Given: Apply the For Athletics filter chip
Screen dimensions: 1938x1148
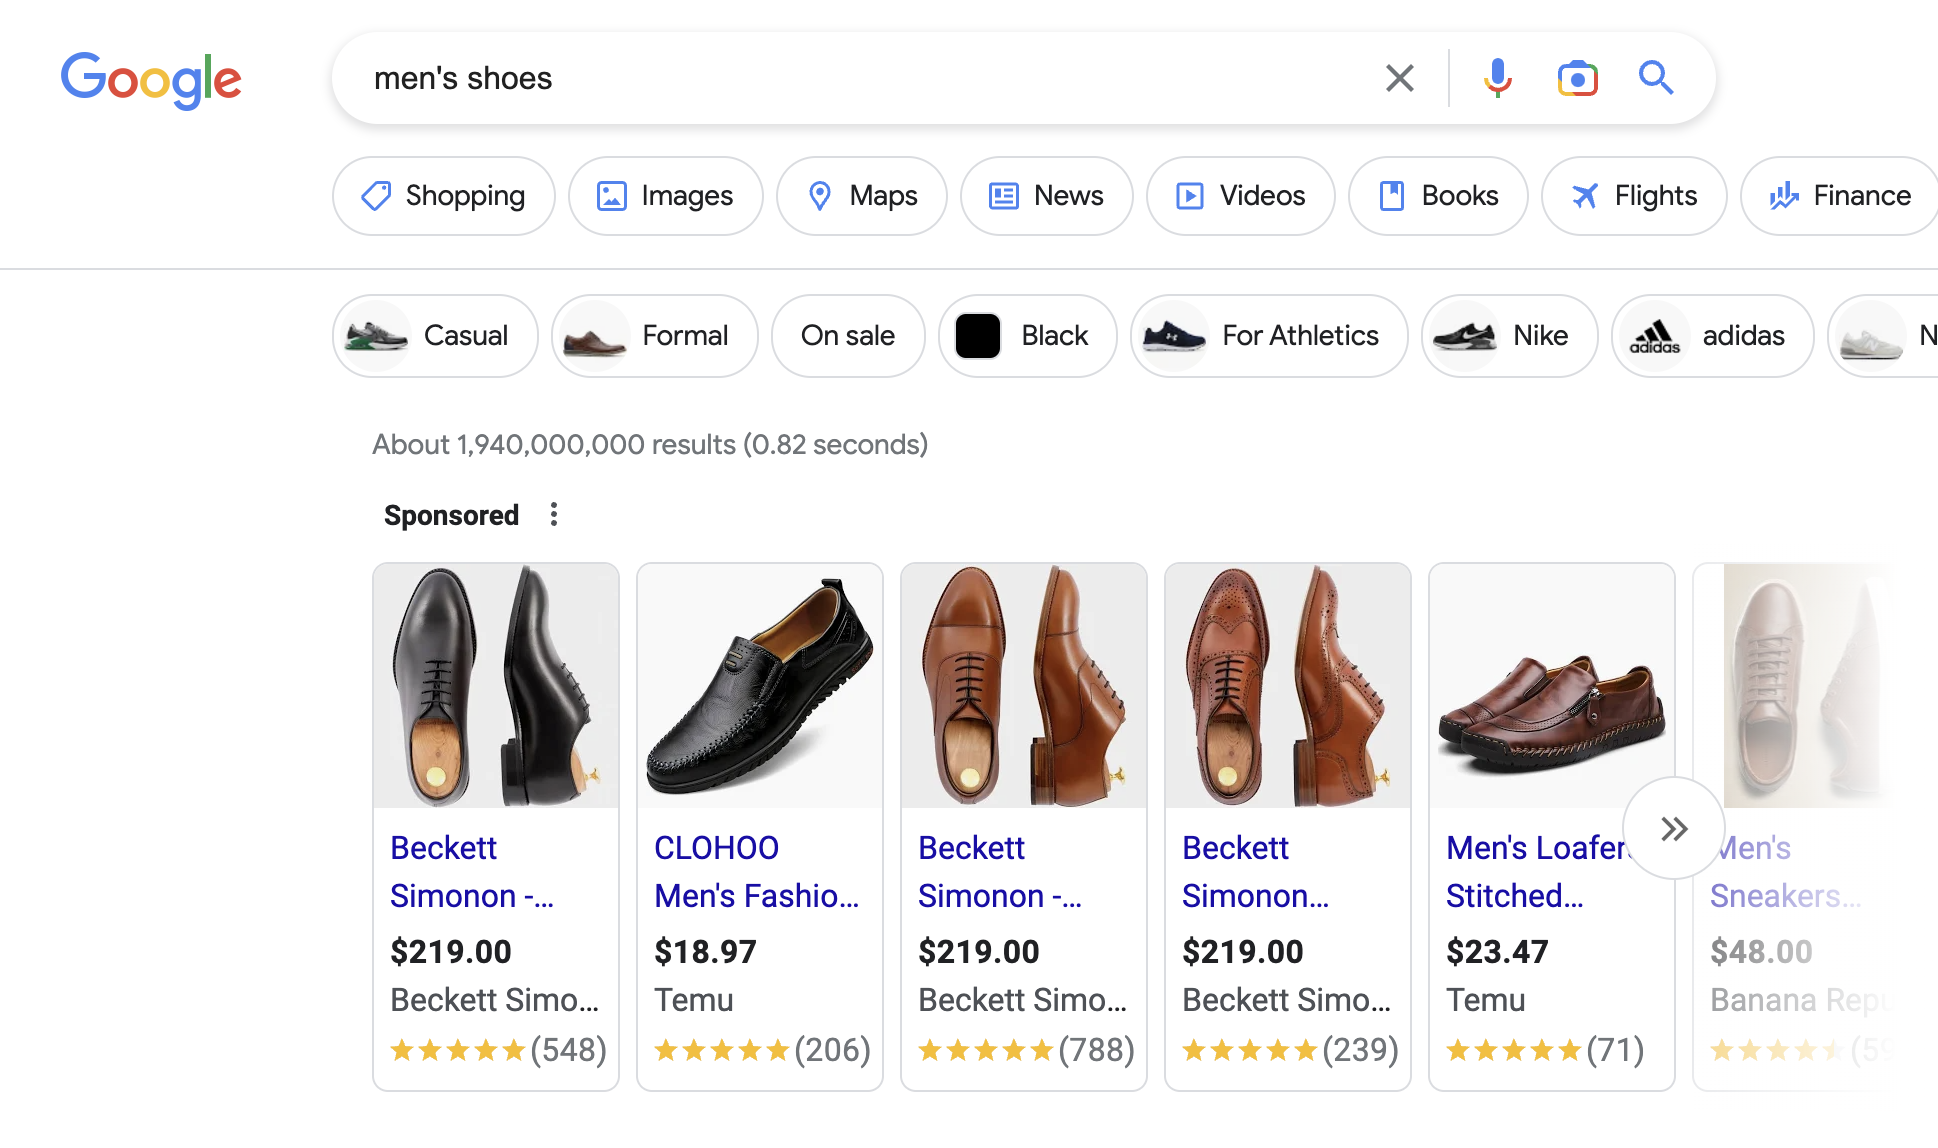Looking at the screenshot, I should pos(1270,336).
